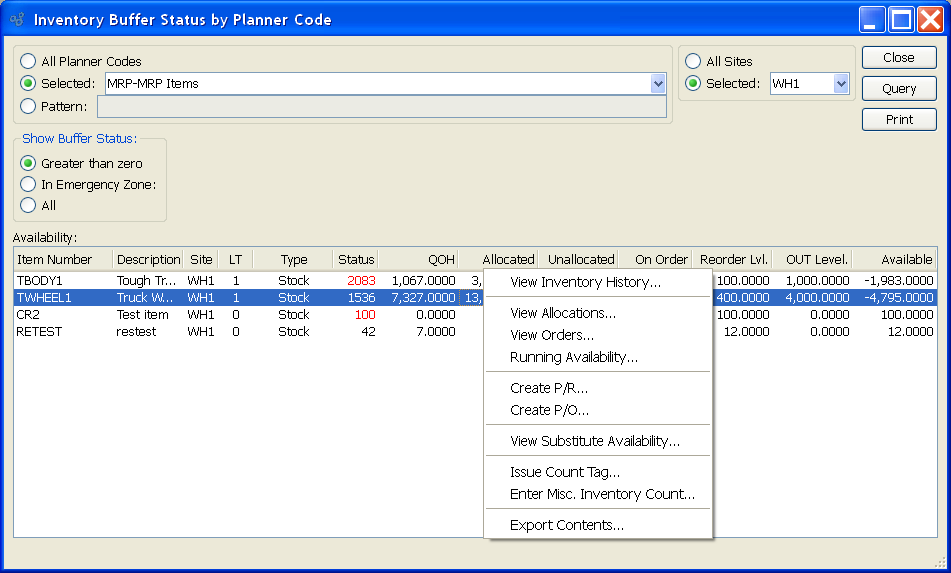Click Available value -1,983.0000
The width and height of the screenshot is (951, 573).
point(899,281)
